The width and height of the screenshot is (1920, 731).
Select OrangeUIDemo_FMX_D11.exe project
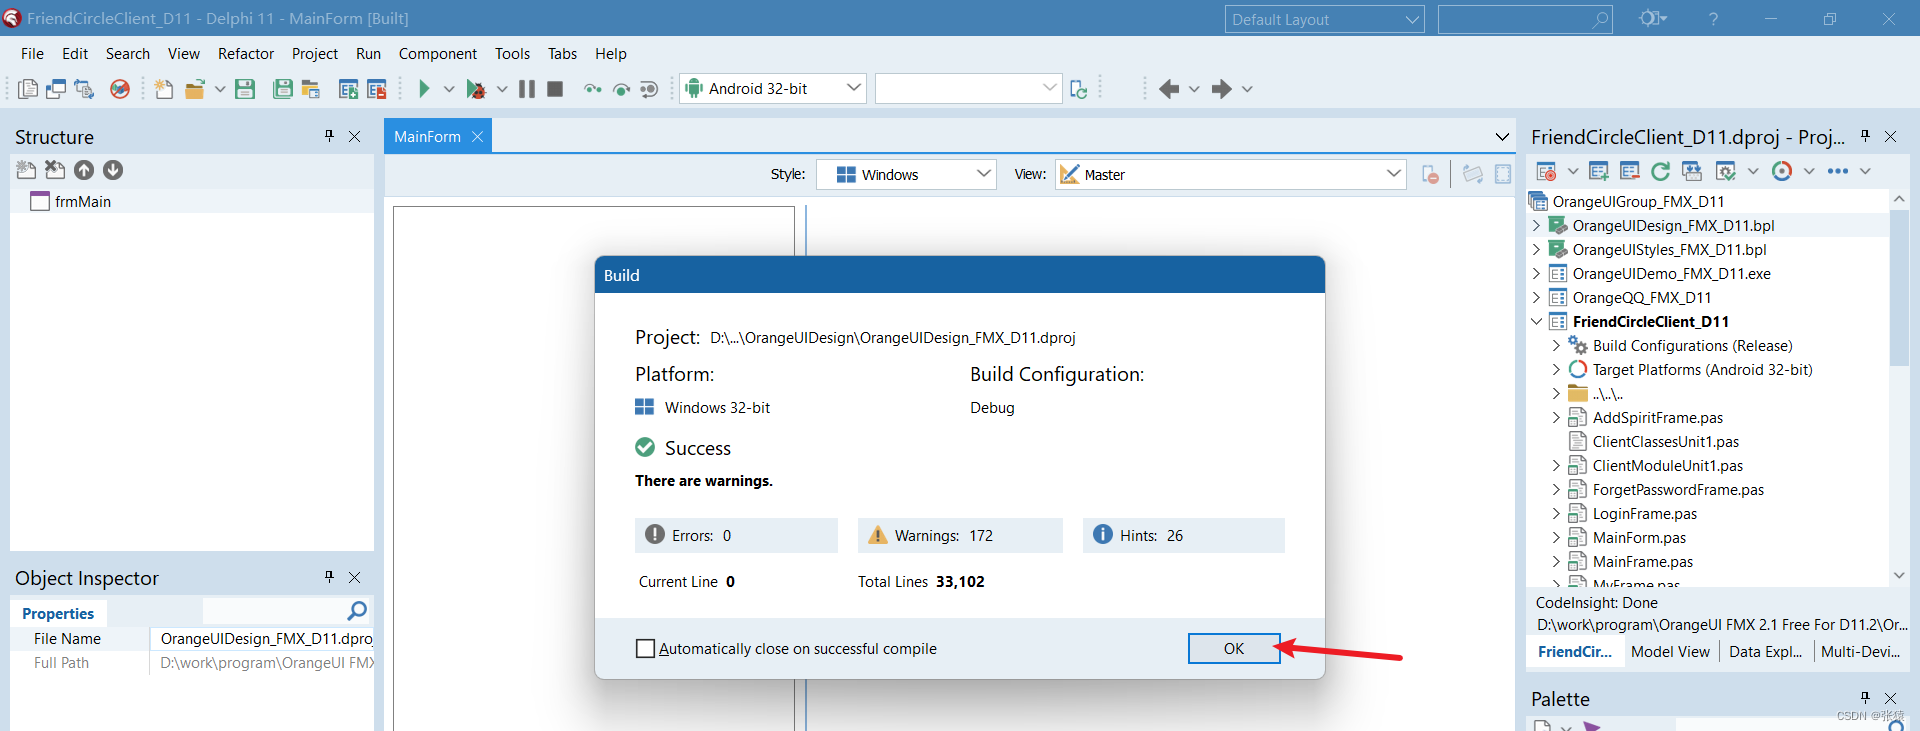(x=1671, y=273)
